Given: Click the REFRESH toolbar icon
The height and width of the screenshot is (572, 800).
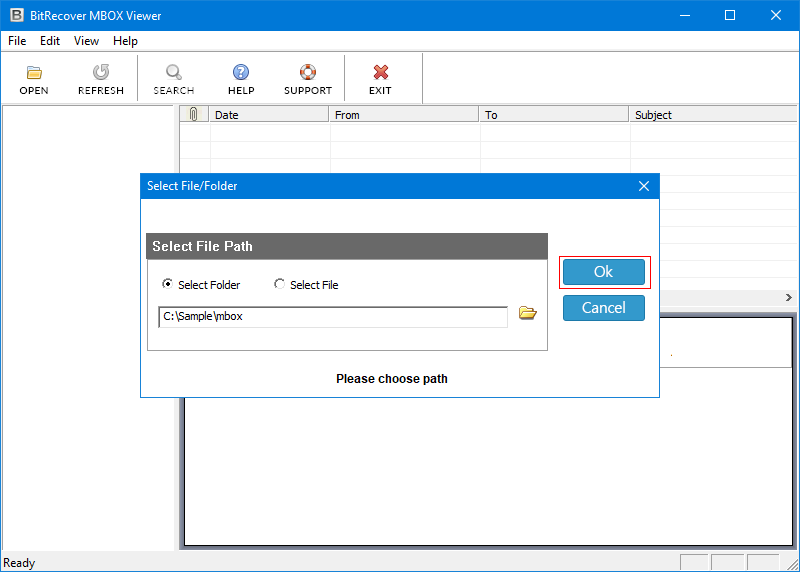Looking at the screenshot, I should click(101, 72).
